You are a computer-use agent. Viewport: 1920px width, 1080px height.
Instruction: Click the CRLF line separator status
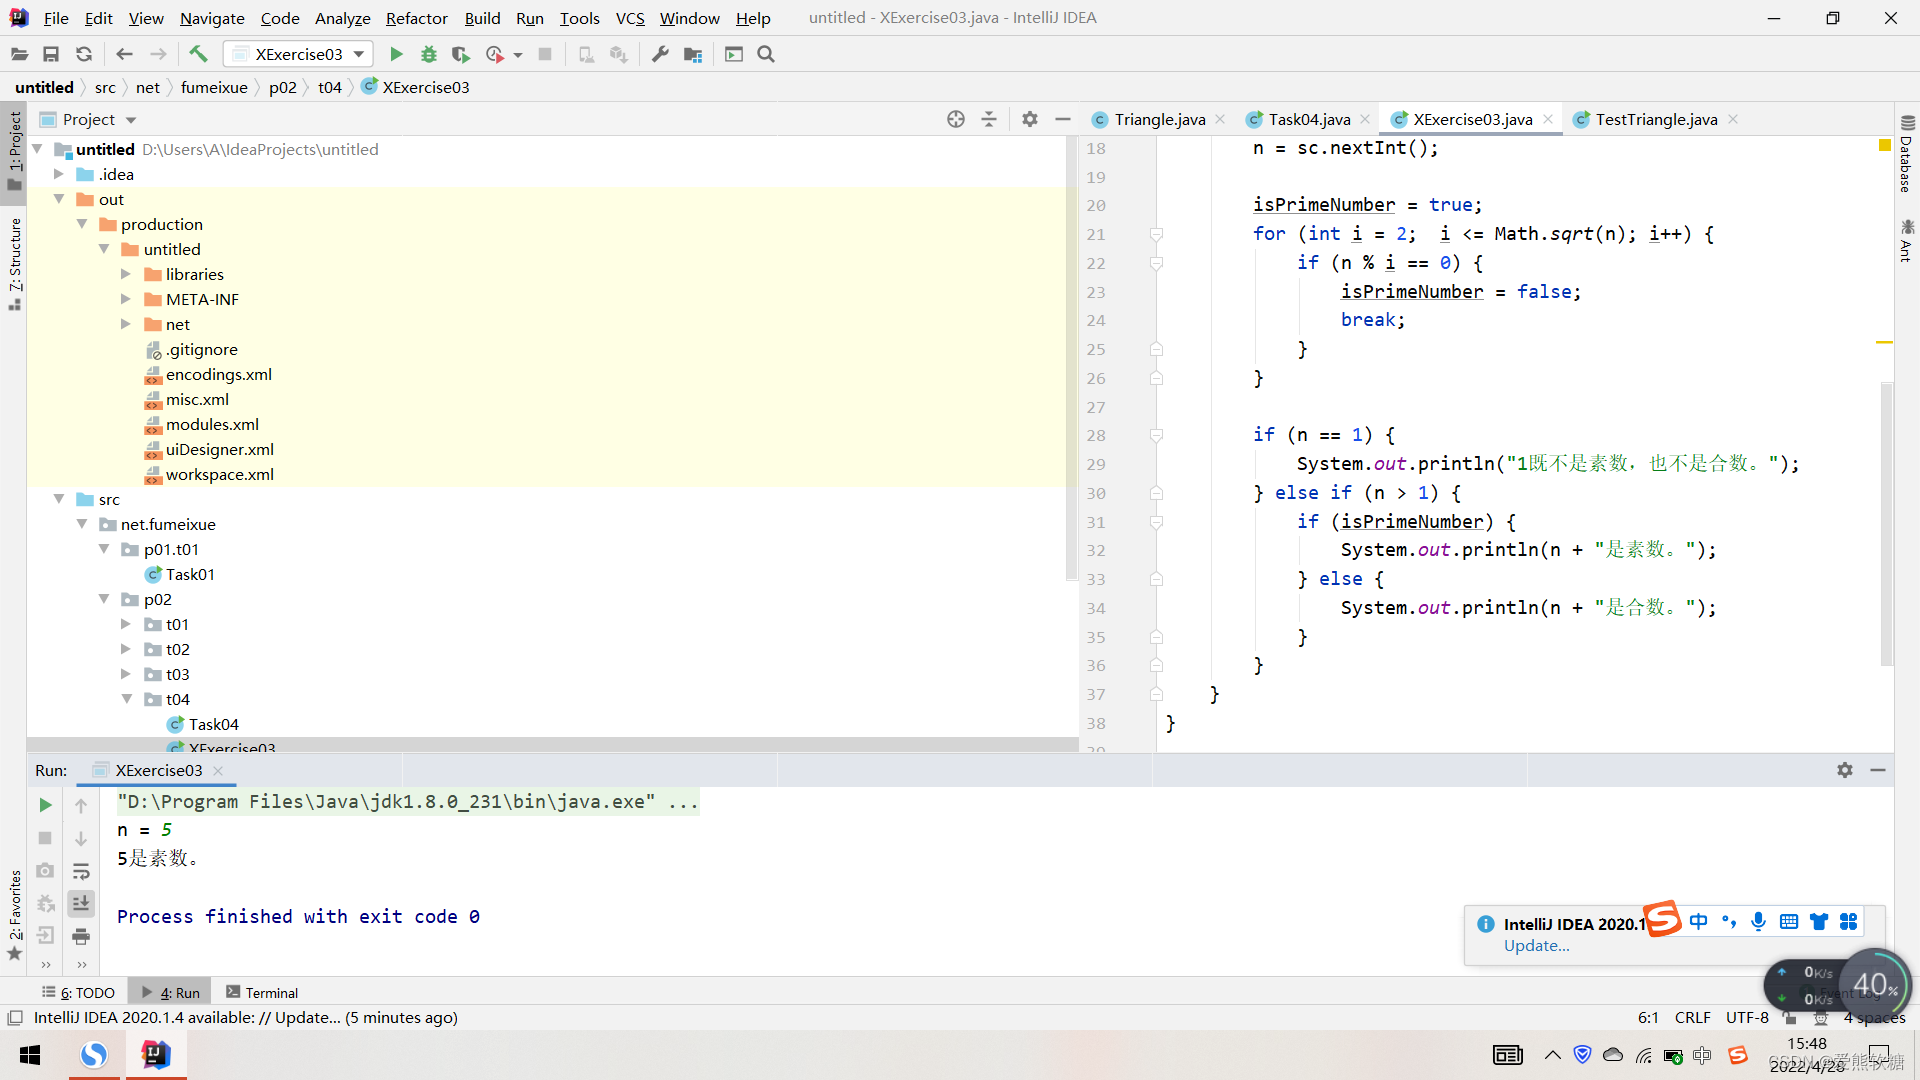pos(1692,1018)
